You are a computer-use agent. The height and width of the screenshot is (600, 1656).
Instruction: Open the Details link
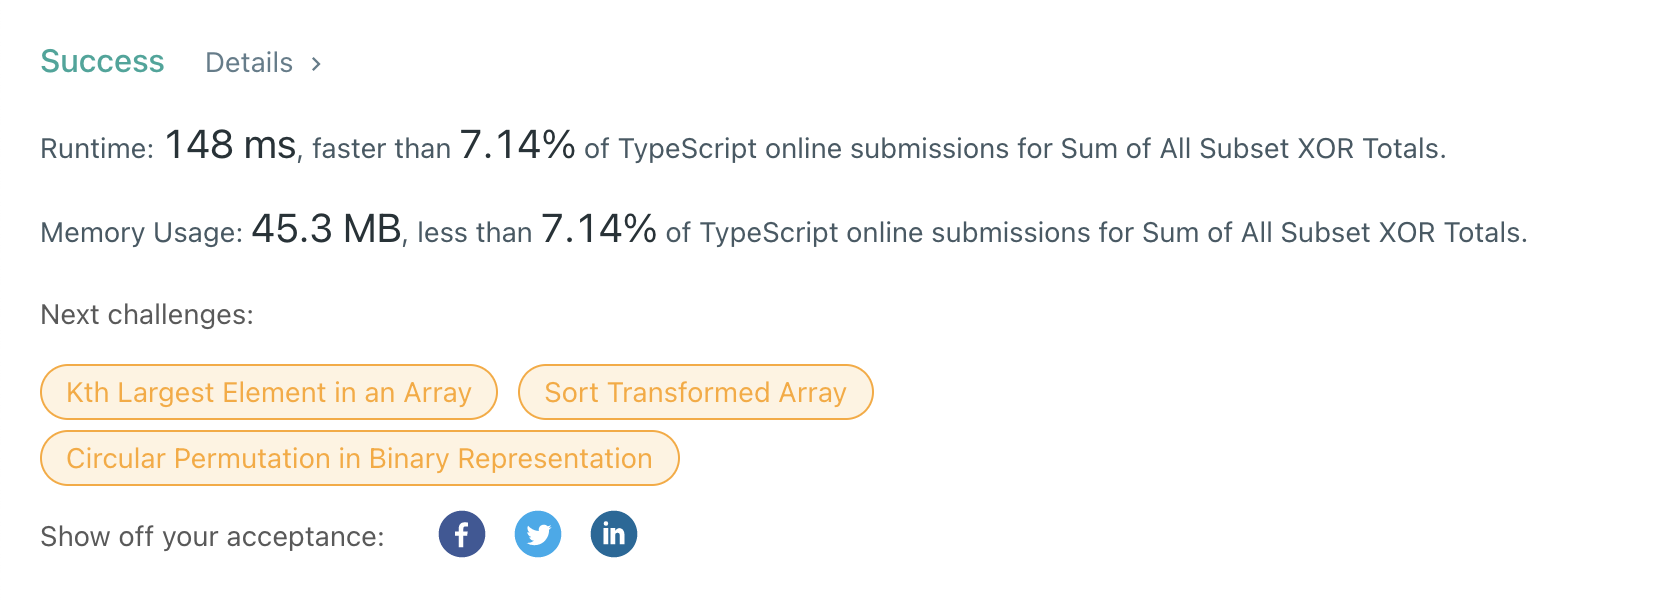(x=249, y=63)
